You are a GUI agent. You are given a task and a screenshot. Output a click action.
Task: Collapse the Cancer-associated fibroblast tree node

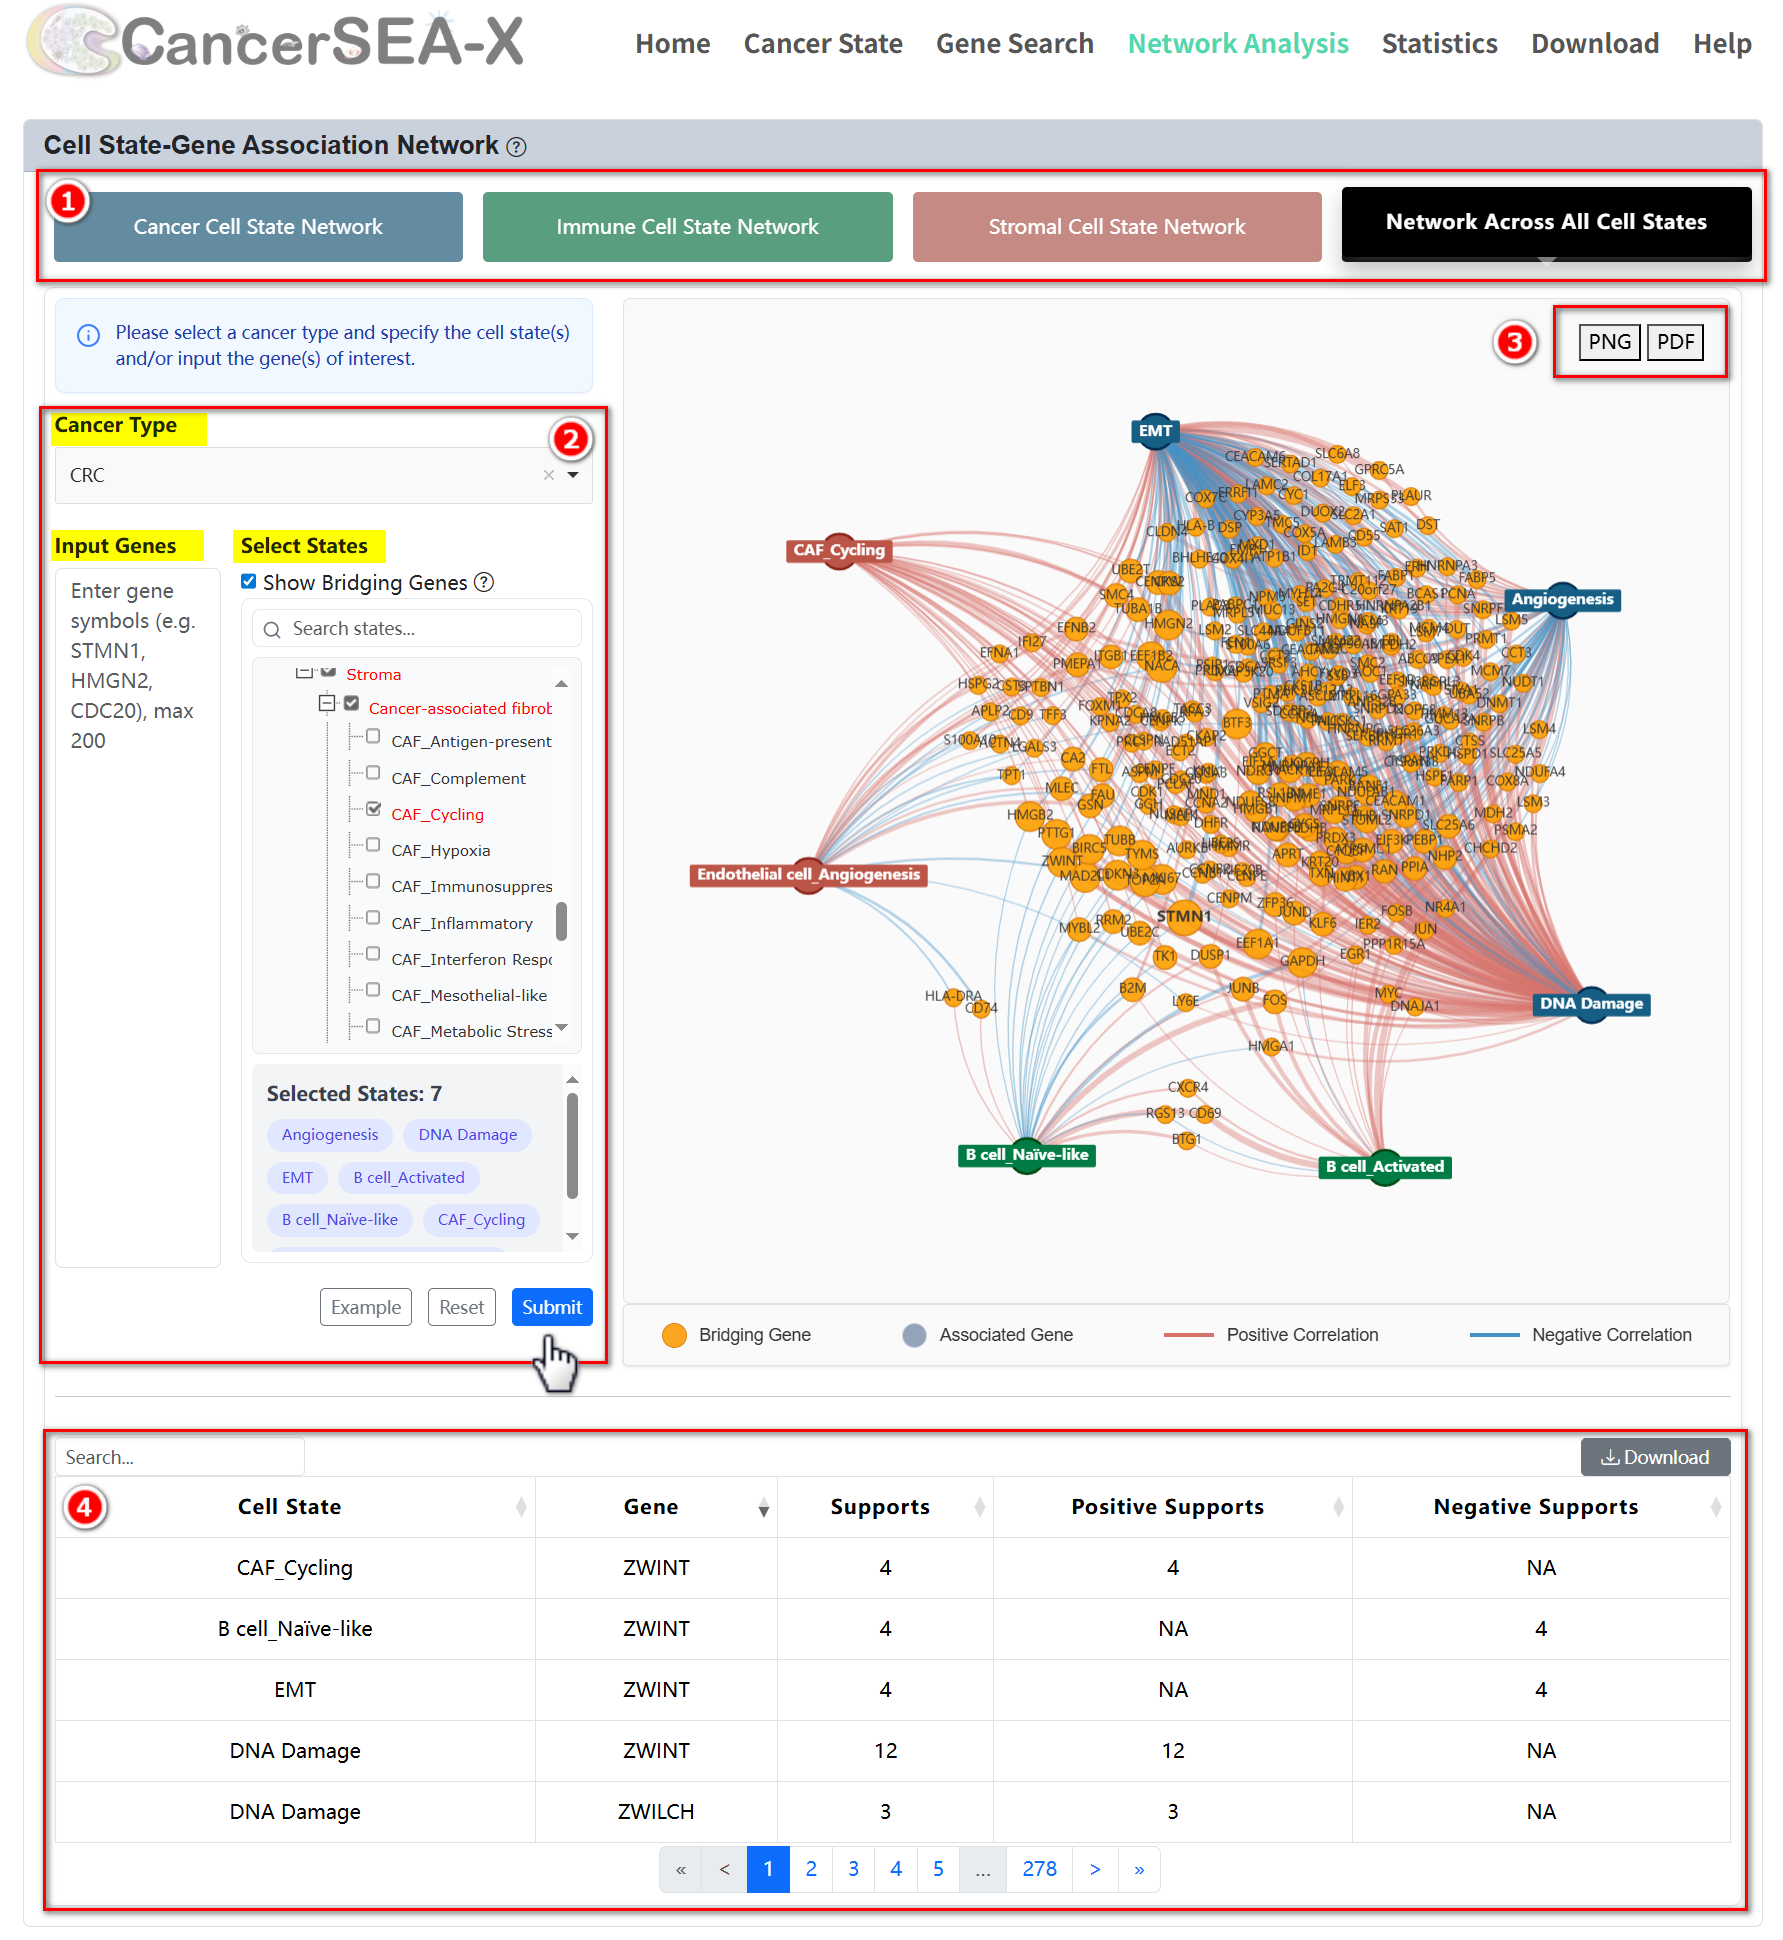tap(327, 704)
